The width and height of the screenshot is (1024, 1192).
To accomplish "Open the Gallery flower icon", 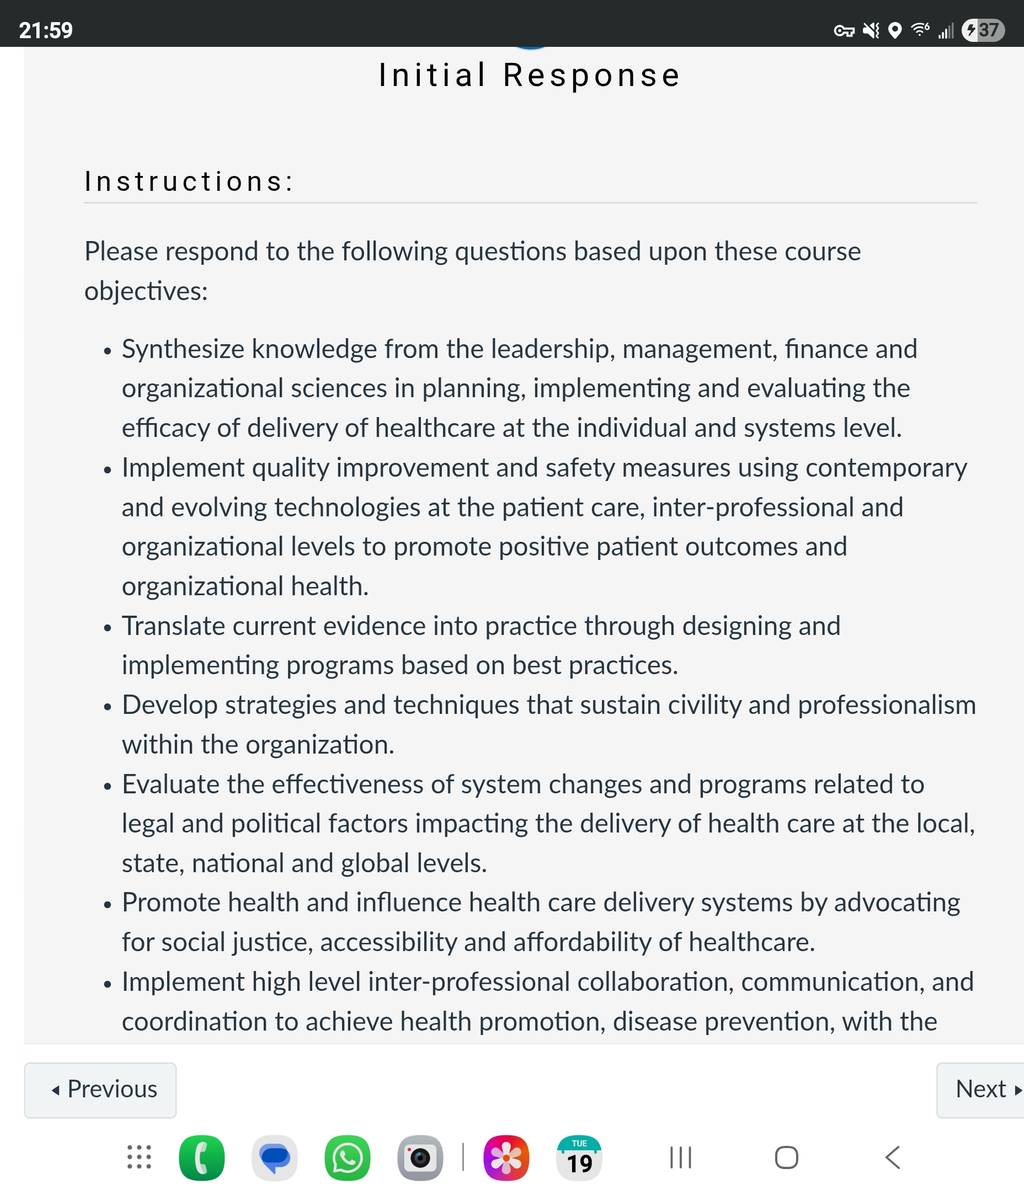I will pos(506,1158).
